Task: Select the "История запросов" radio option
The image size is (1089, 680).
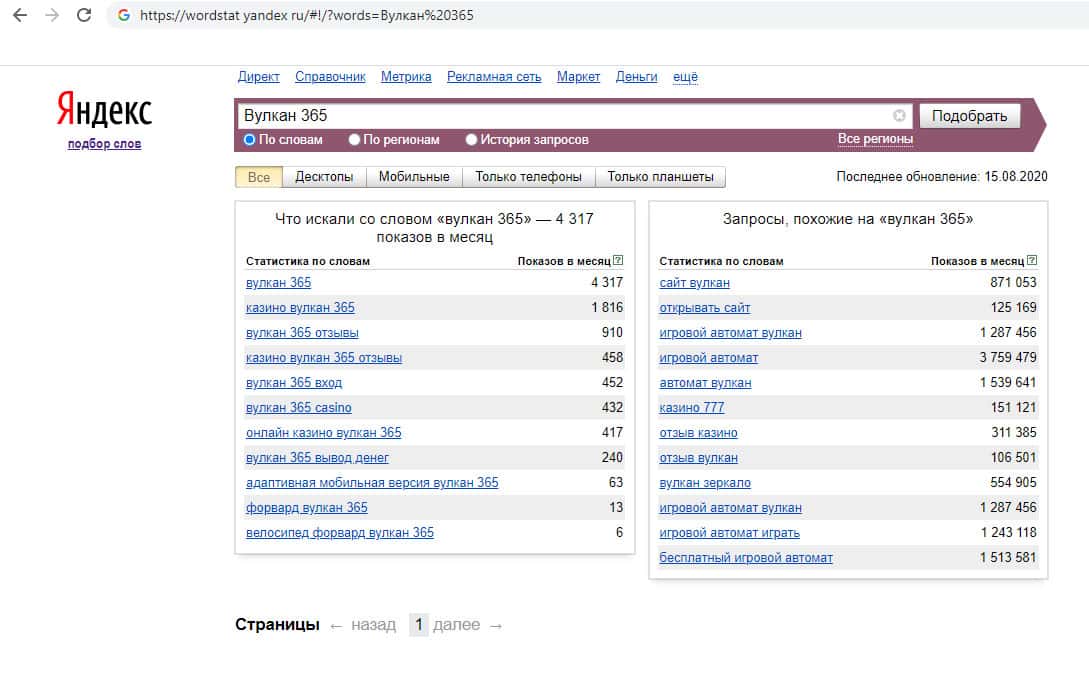Action: 471,140
